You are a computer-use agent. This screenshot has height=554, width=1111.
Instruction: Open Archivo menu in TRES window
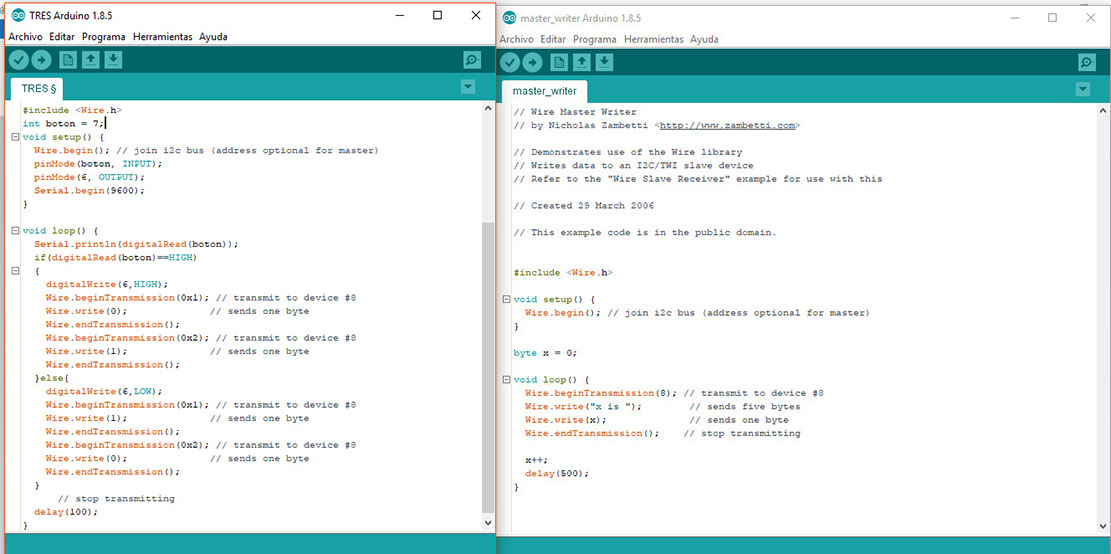tap(26, 37)
